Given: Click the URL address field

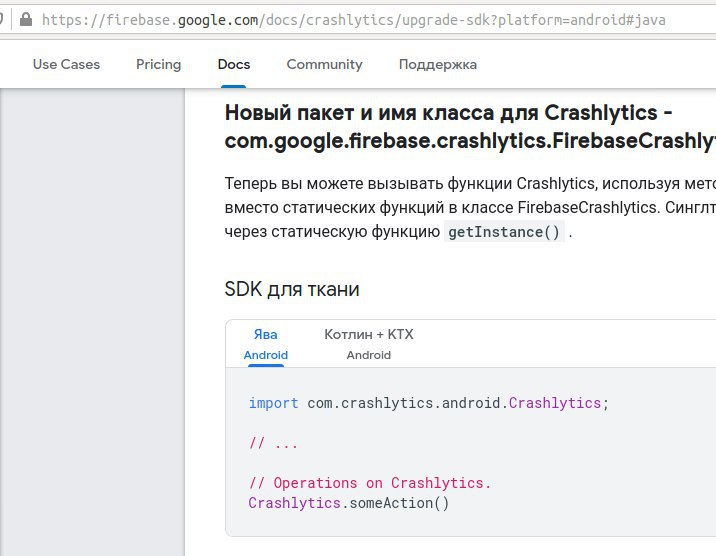Looking at the screenshot, I should coord(353,20).
